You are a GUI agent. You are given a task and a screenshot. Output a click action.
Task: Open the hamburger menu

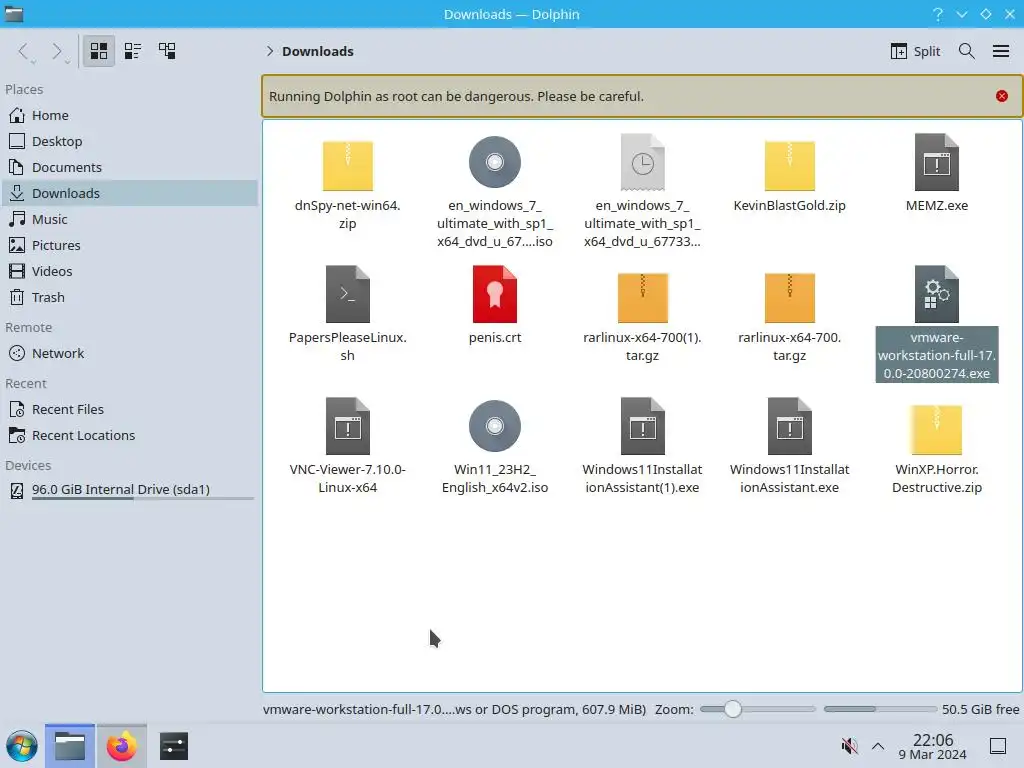pos(1000,51)
